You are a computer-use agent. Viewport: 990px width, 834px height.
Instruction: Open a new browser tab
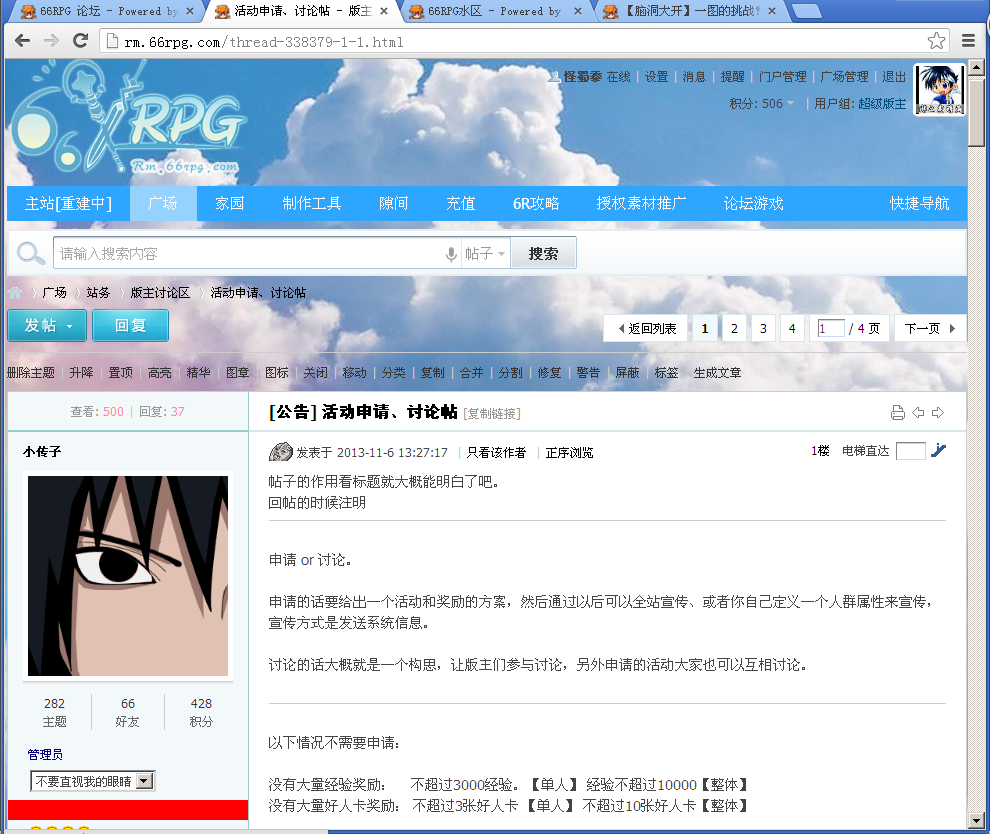click(x=806, y=11)
